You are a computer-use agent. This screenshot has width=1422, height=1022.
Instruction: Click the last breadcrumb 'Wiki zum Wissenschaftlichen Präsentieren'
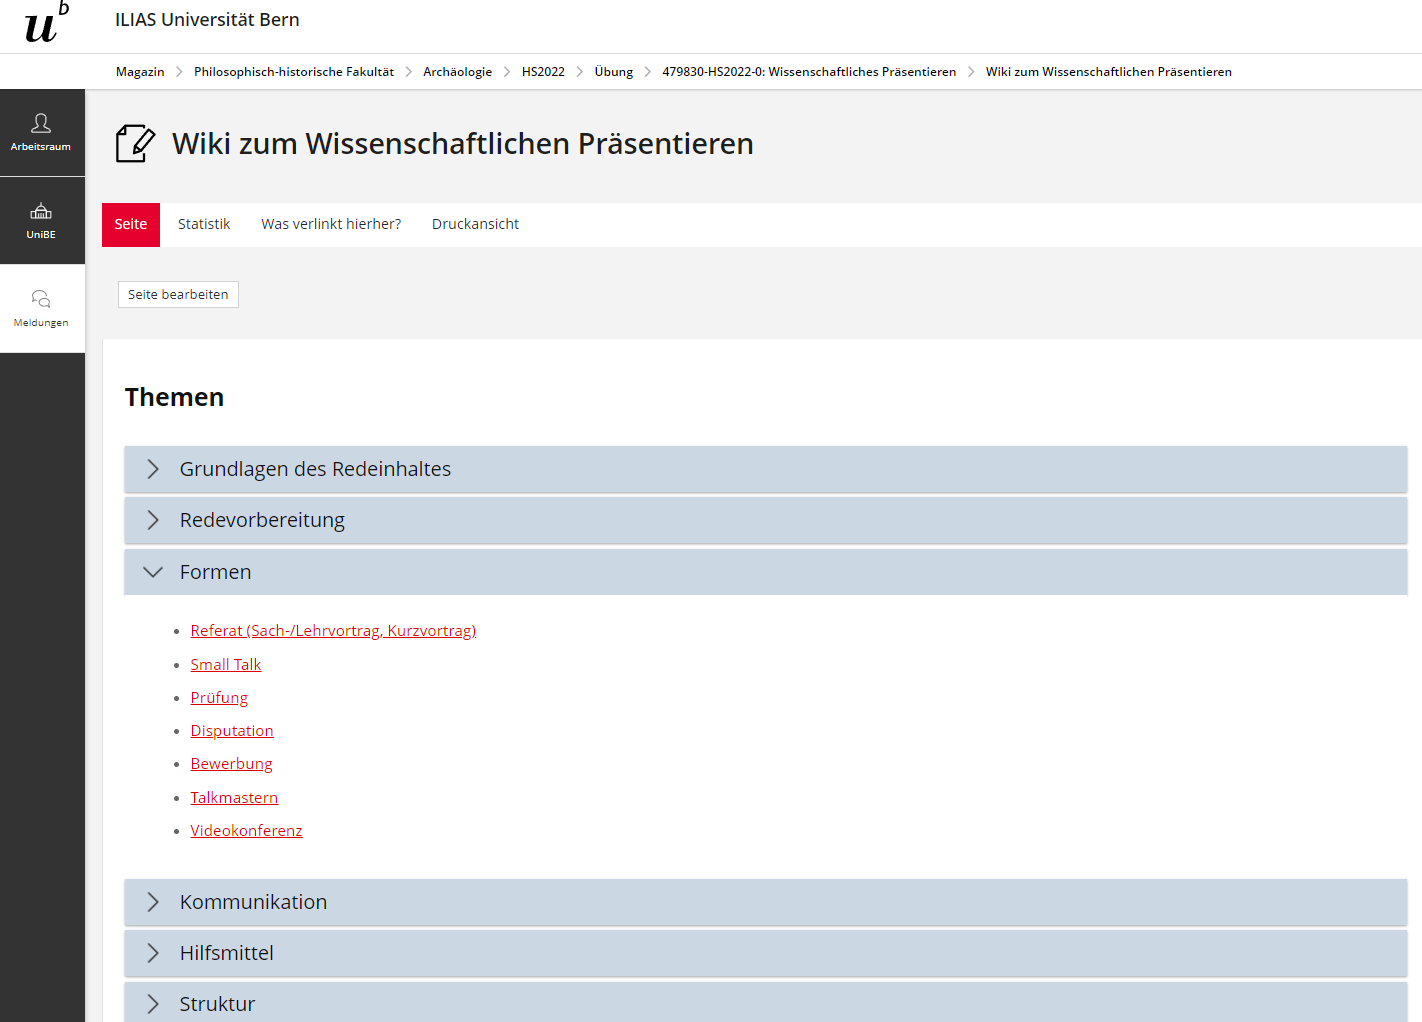[x=1108, y=72]
